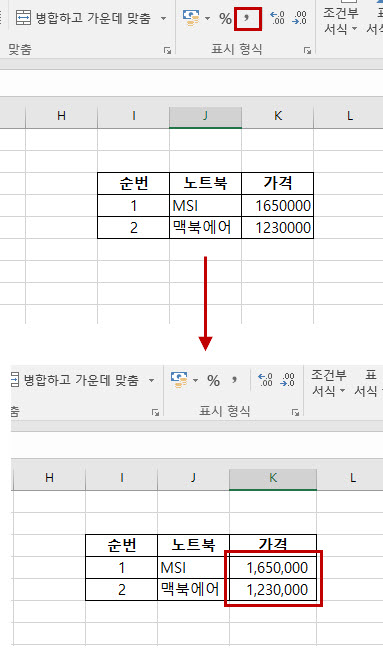Click decrease decimal icon in upper screenshot

coord(299,18)
